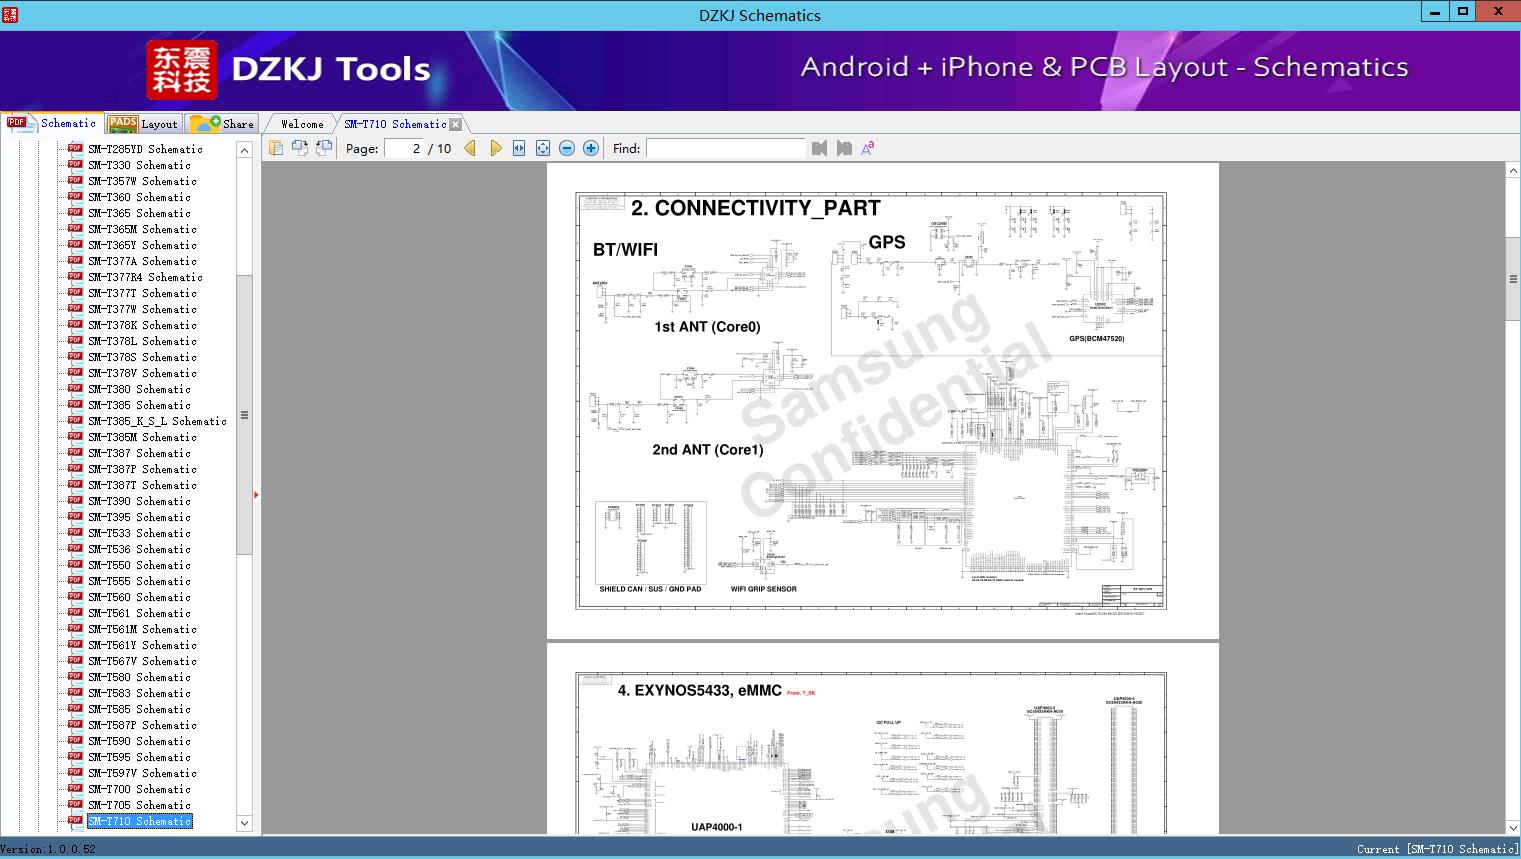
Task: Click the page number input field
Action: tap(404, 148)
